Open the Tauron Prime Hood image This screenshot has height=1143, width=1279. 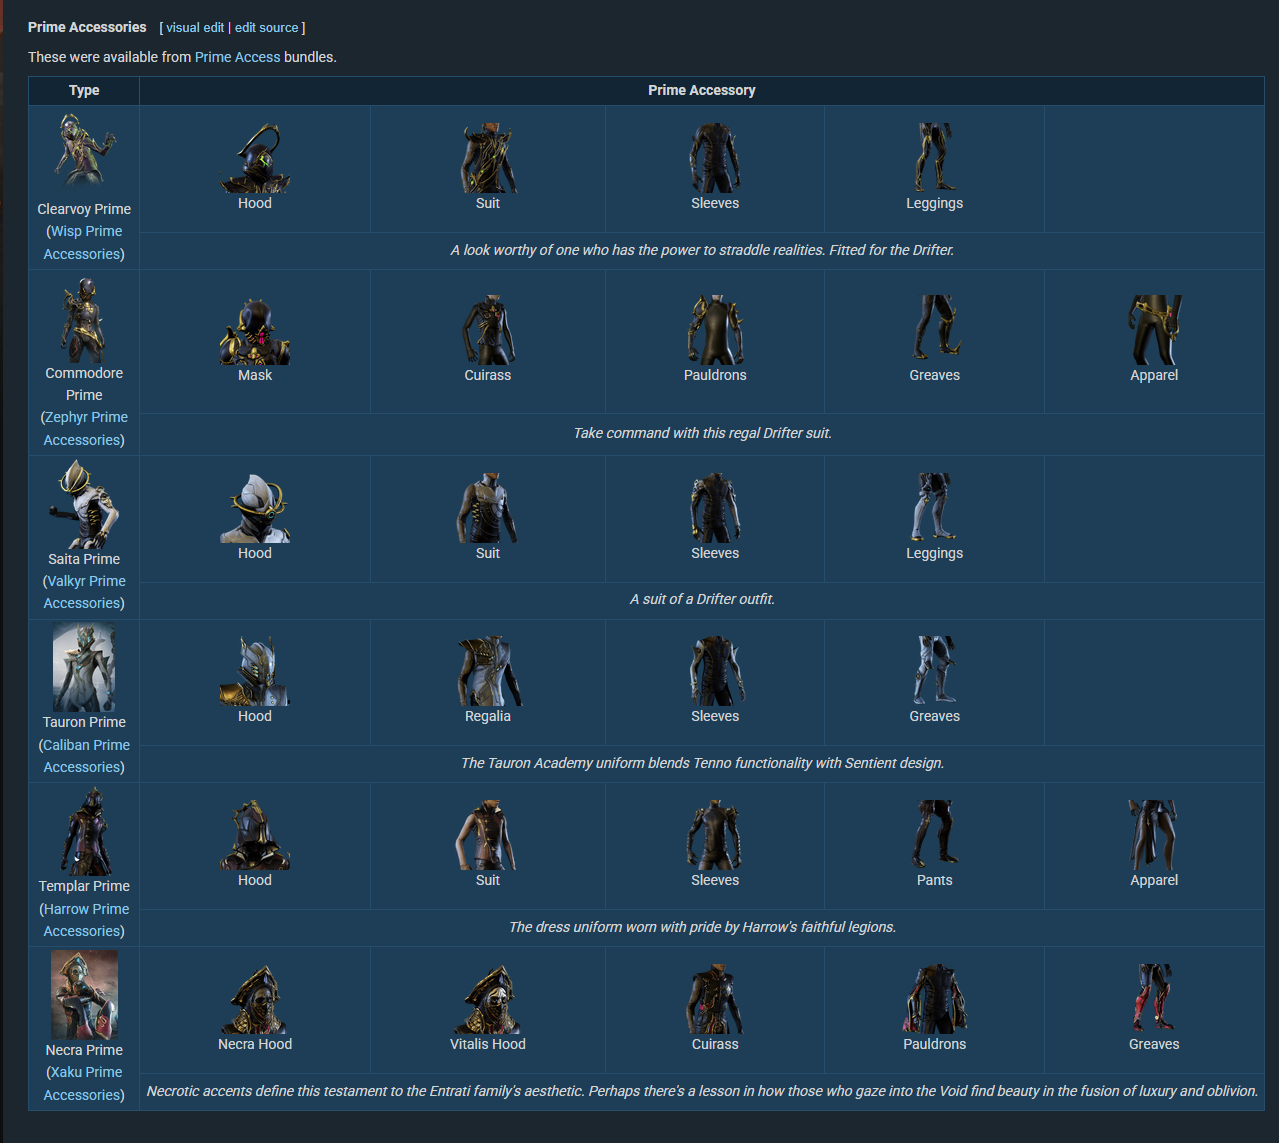pyautogui.click(x=255, y=671)
